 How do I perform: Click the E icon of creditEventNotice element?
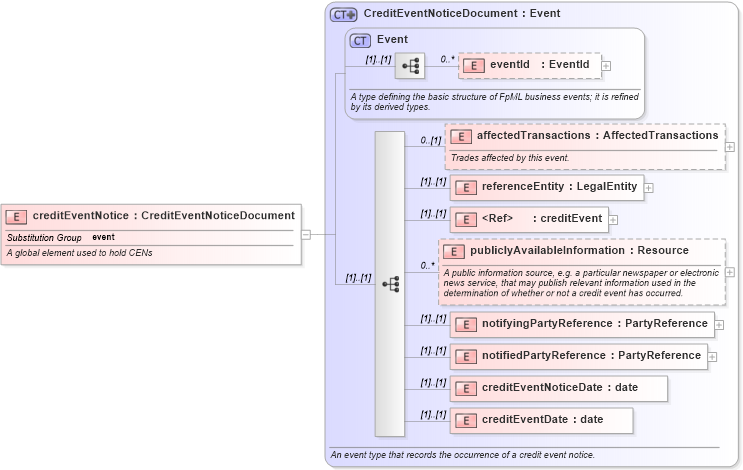tap(16, 217)
